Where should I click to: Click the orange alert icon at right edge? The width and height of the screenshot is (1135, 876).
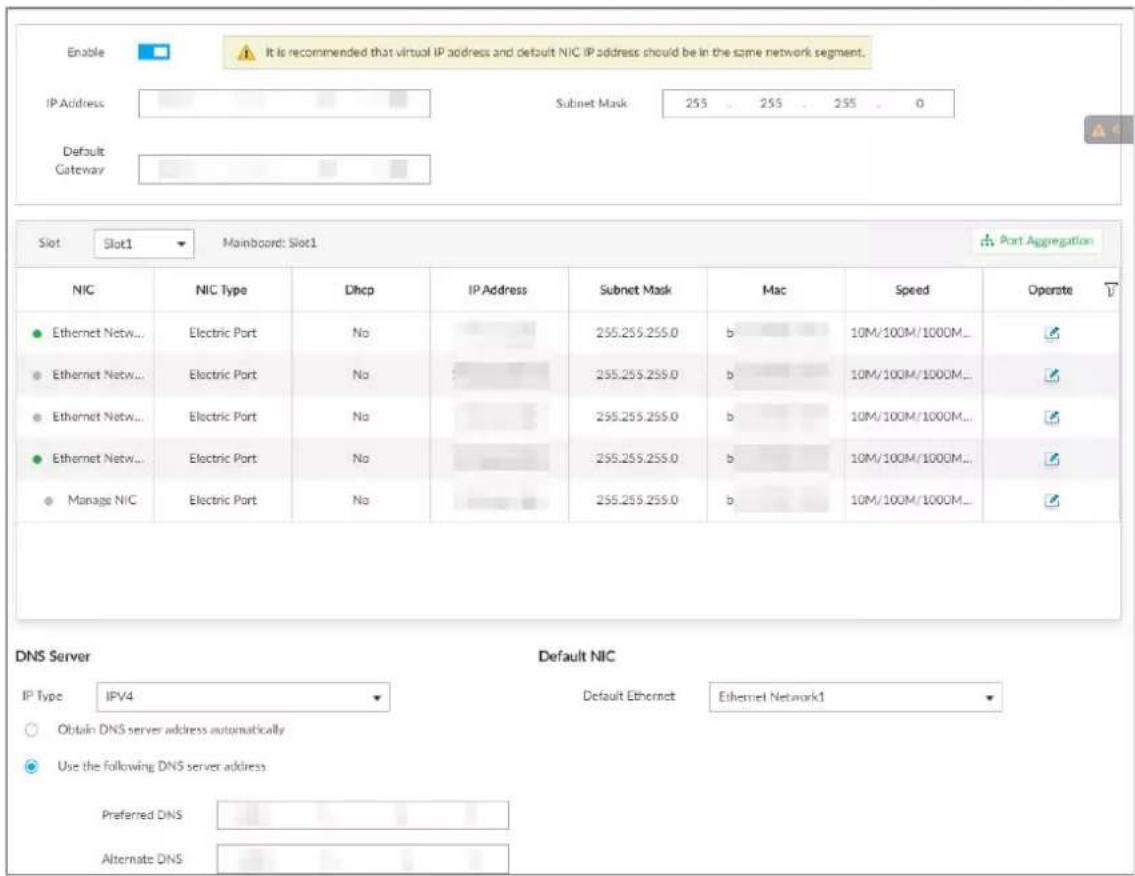[x=1099, y=130]
